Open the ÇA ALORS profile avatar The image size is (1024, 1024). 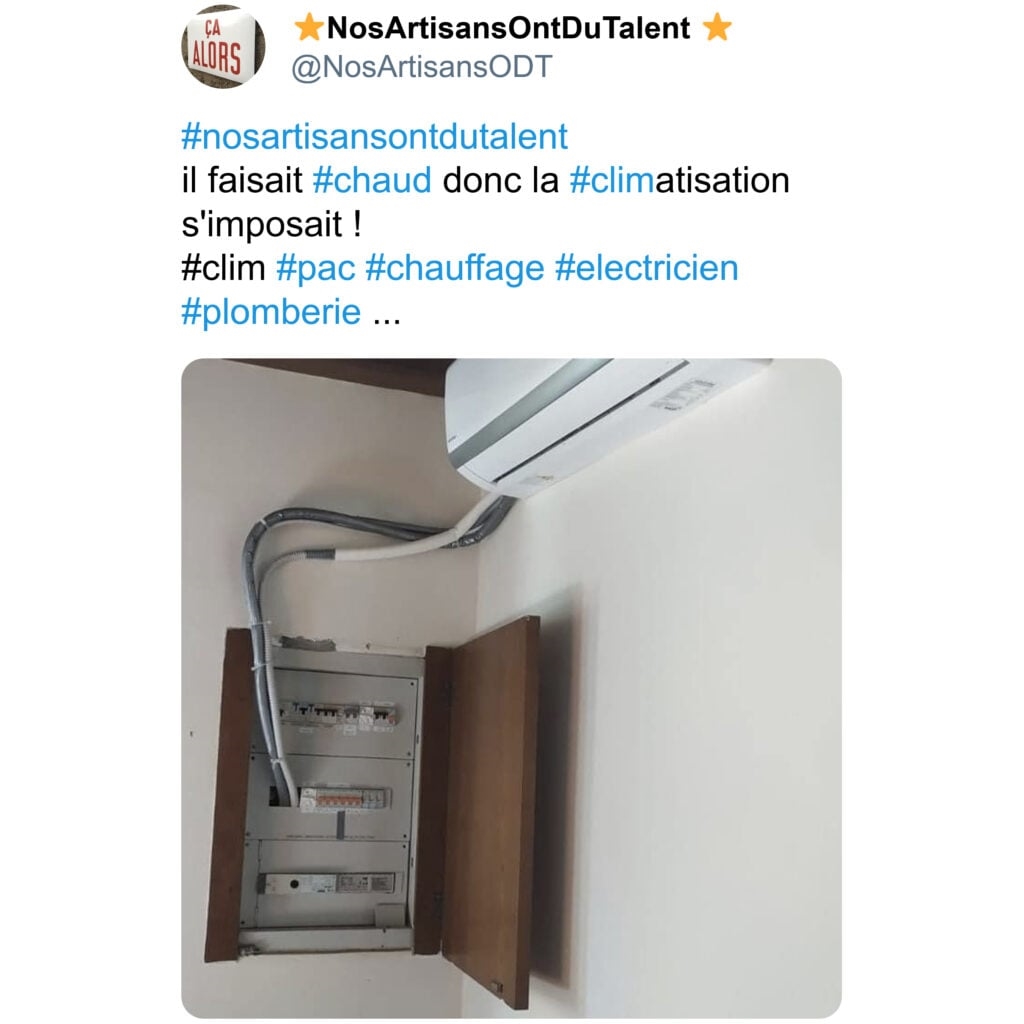point(223,46)
